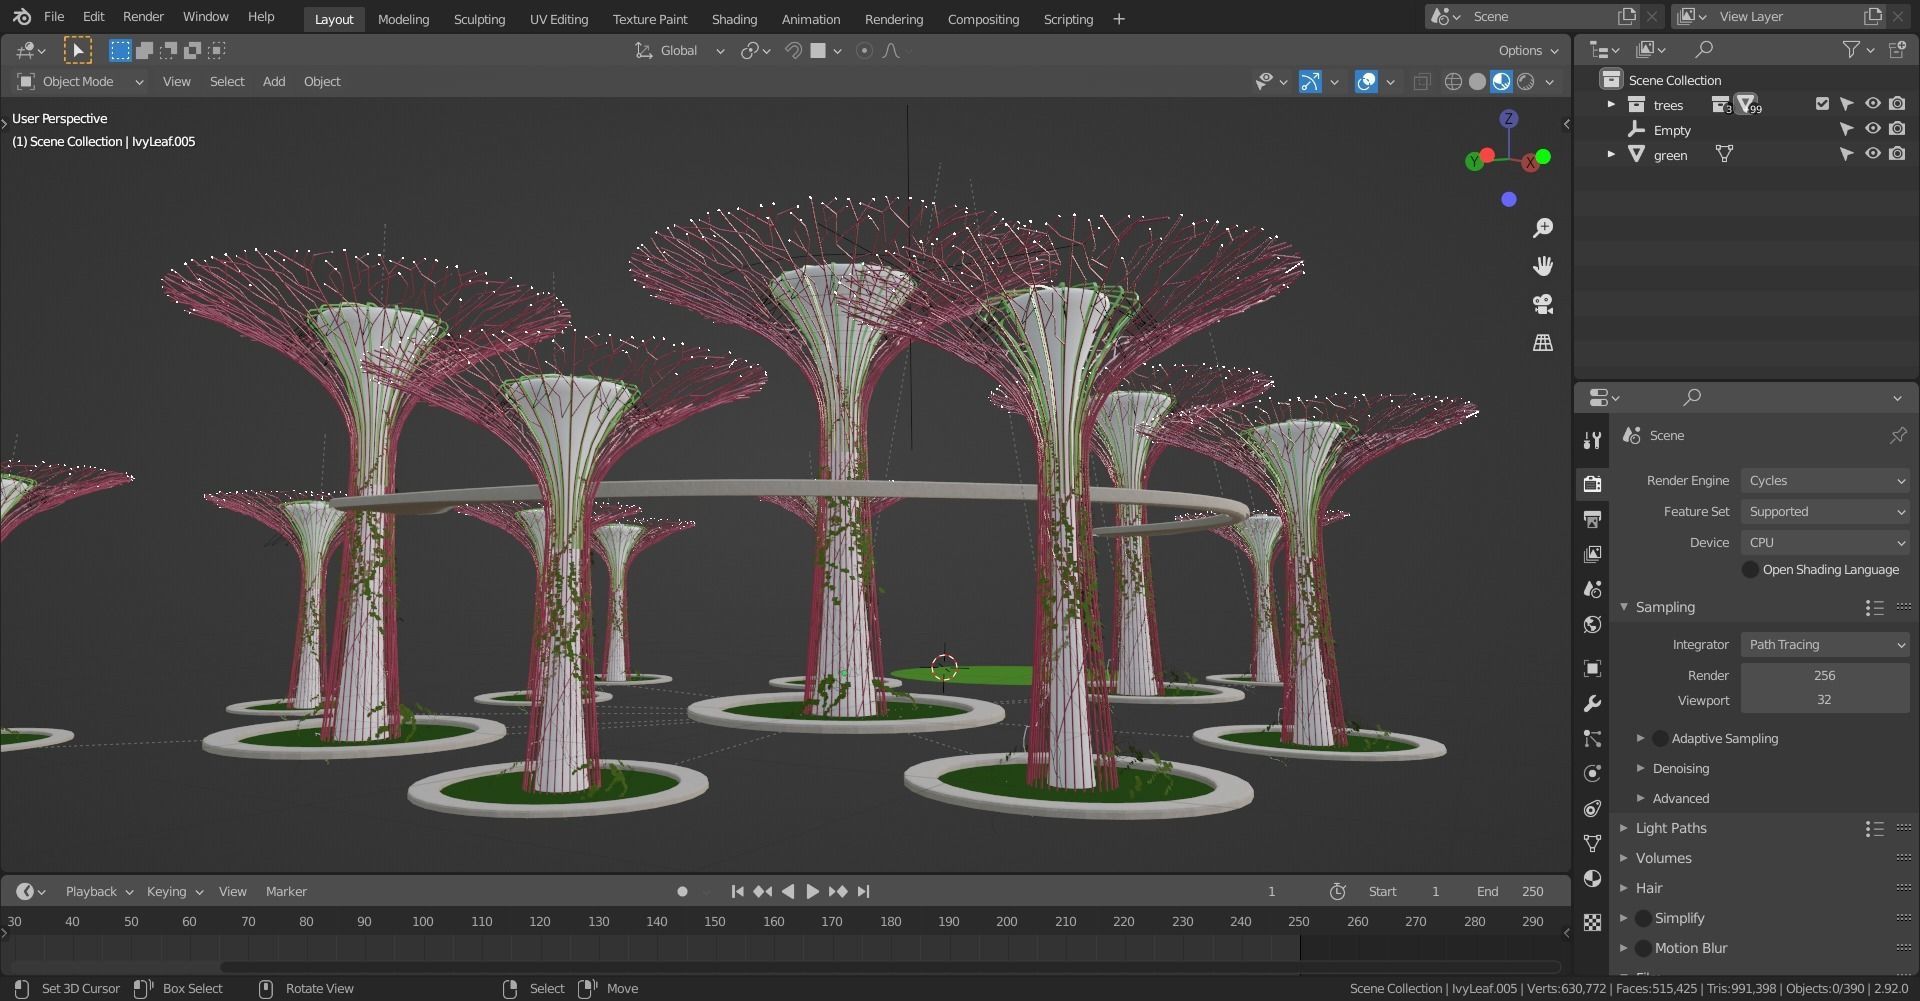Click the zoom magnifier in viewport
The width and height of the screenshot is (1920, 1001).
click(x=1543, y=228)
